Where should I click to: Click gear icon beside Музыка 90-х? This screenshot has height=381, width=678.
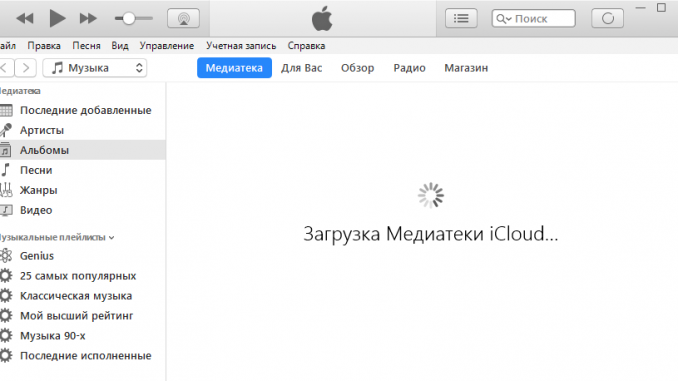tap(6, 335)
